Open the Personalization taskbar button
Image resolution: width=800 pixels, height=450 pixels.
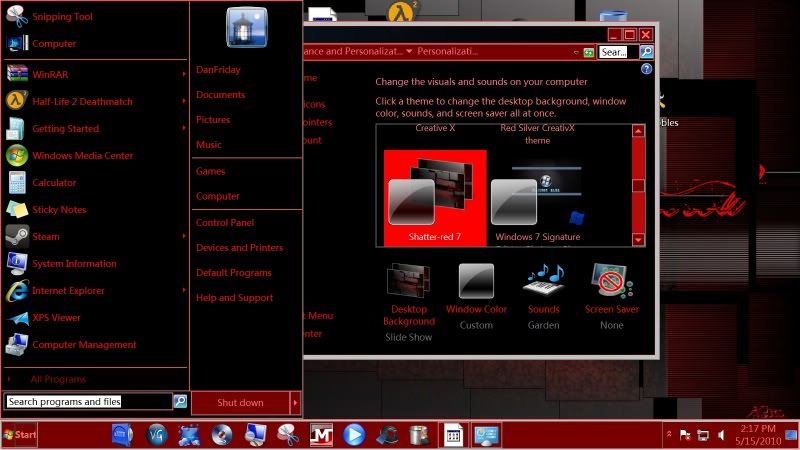click(x=486, y=435)
